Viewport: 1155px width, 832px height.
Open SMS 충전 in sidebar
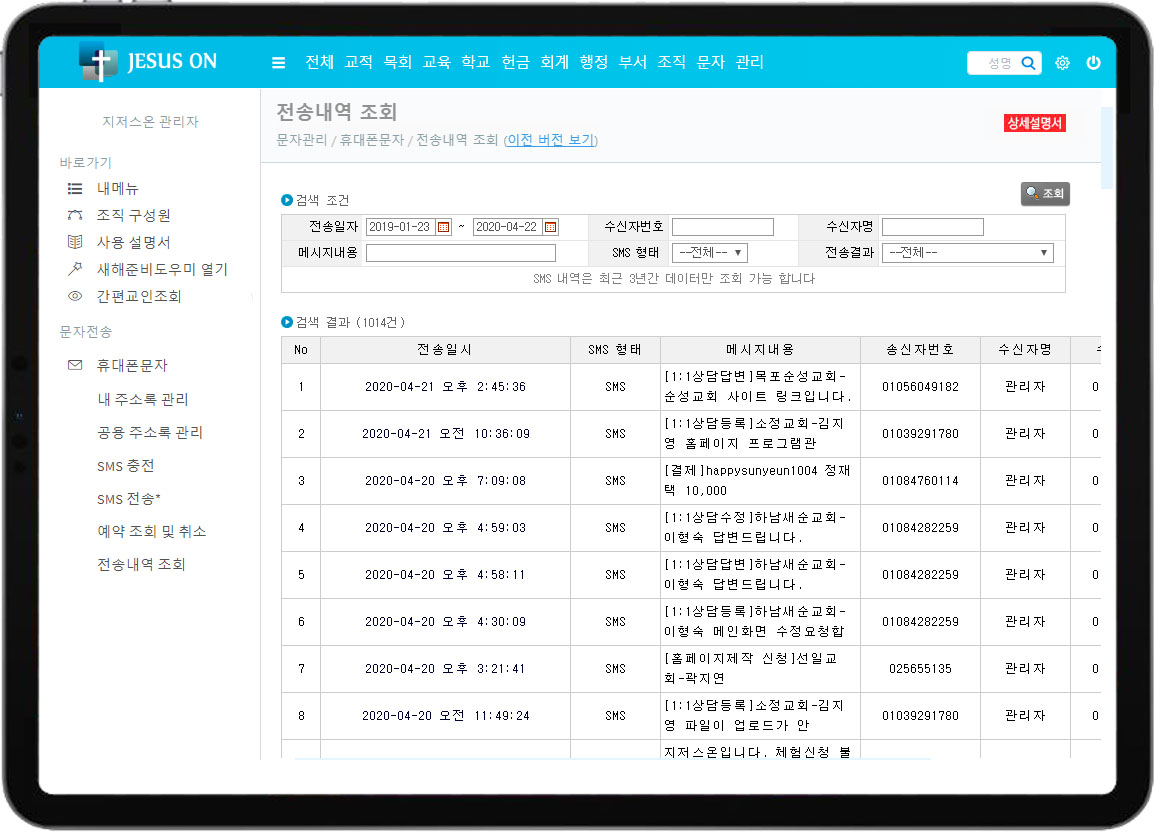pyautogui.click(x=125, y=466)
